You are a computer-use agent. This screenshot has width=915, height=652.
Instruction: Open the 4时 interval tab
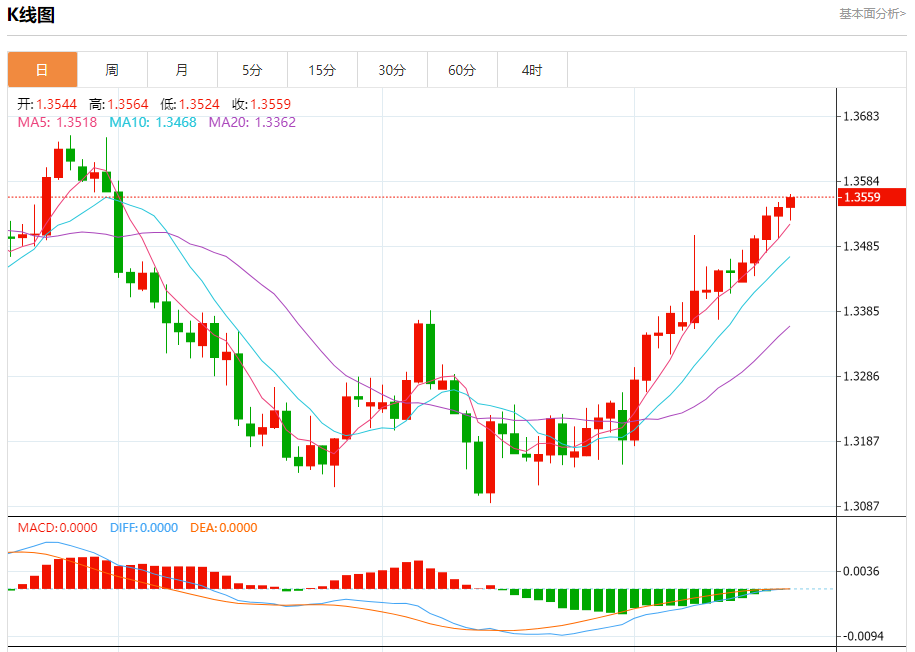point(532,69)
